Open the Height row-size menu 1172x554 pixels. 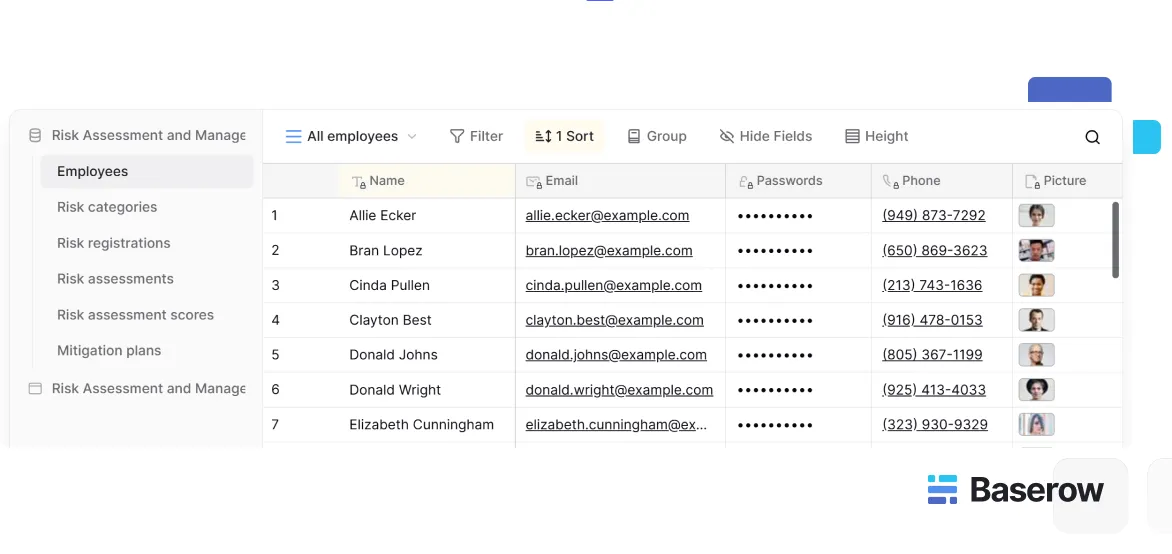pos(876,137)
